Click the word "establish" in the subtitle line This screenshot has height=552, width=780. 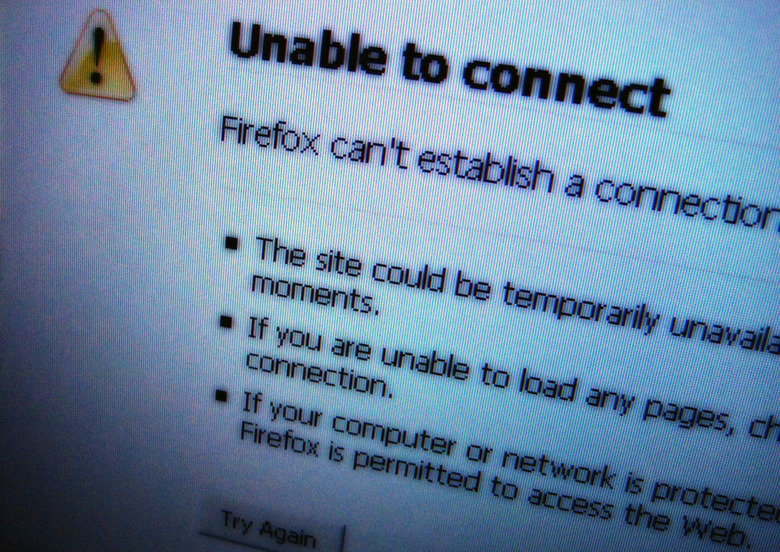point(485,169)
